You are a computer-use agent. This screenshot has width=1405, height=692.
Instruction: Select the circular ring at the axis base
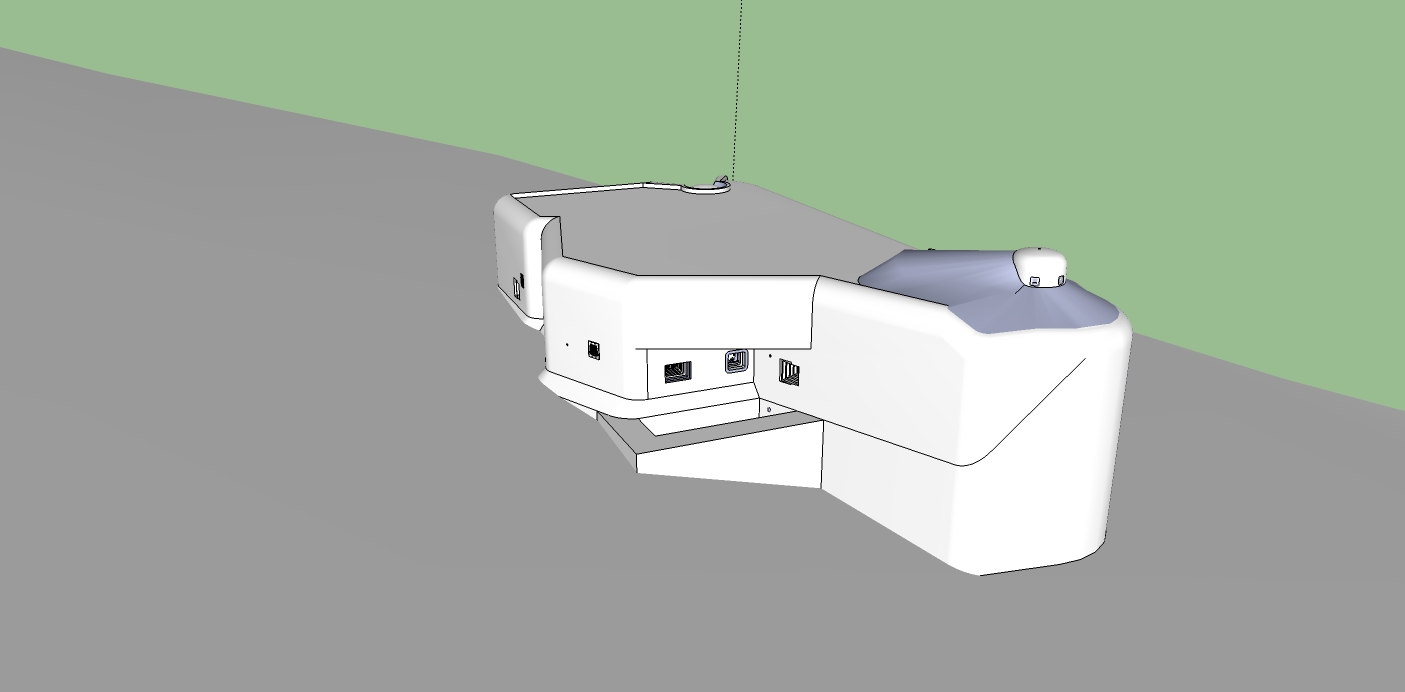pyautogui.click(x=706, y=187)
